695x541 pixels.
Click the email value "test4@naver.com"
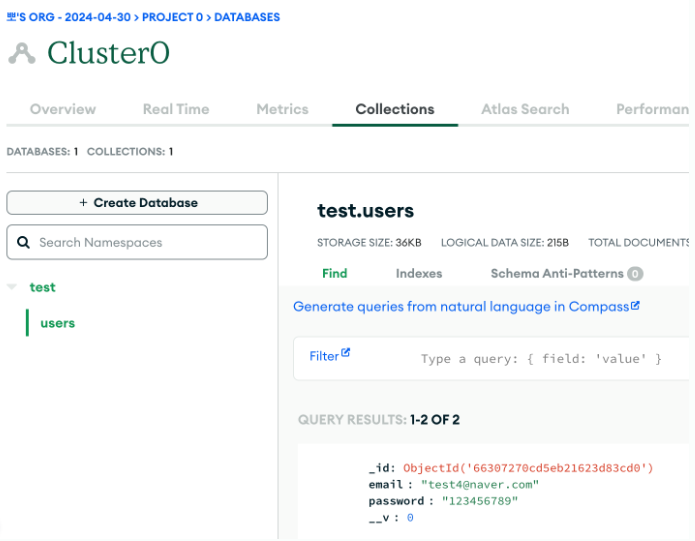pos(480,485)
